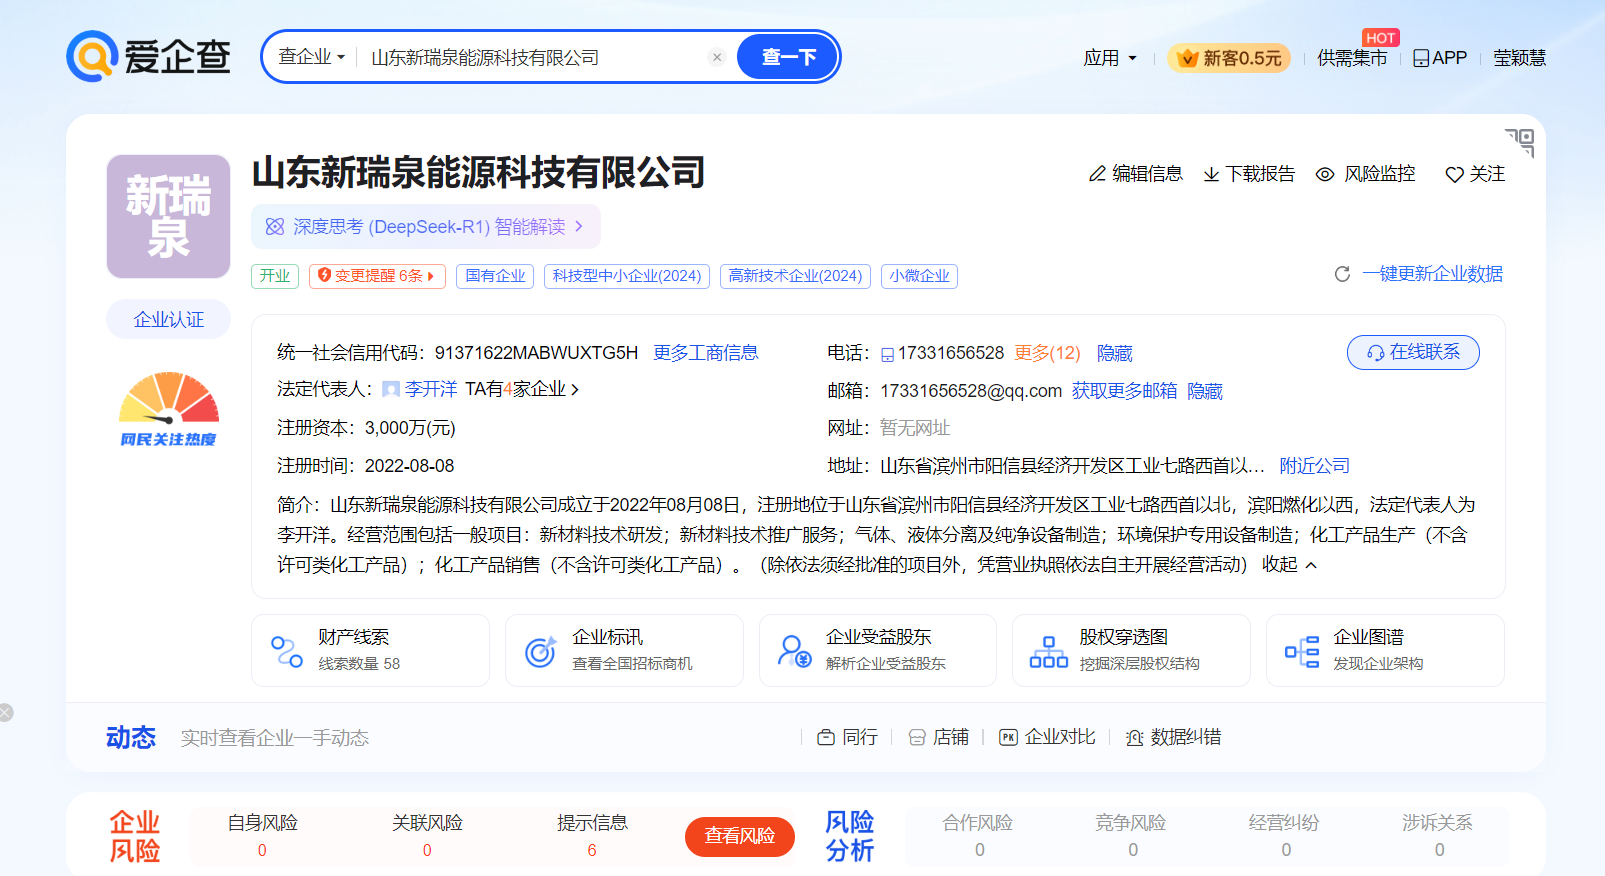Screen dimensions: 1605x876
Task: Show 更多(12) phone numbers
Action: point(1047,353)
